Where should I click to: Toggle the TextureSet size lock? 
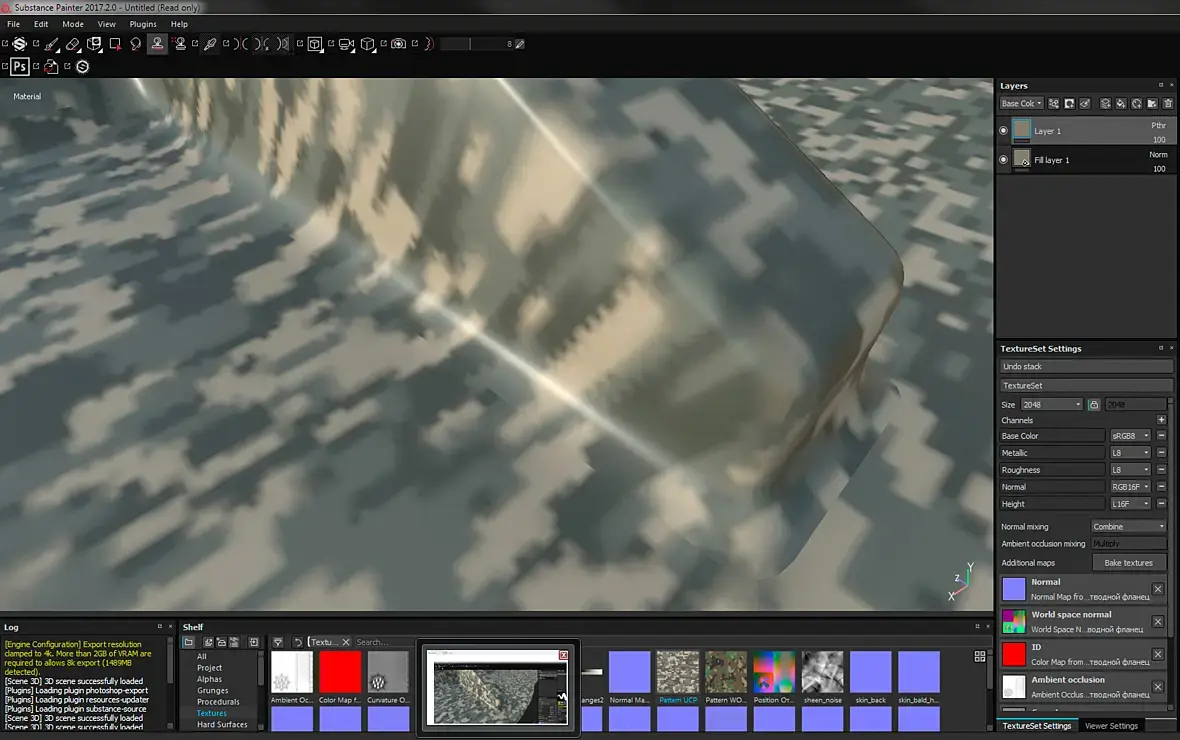click(x=1094, y=405)
